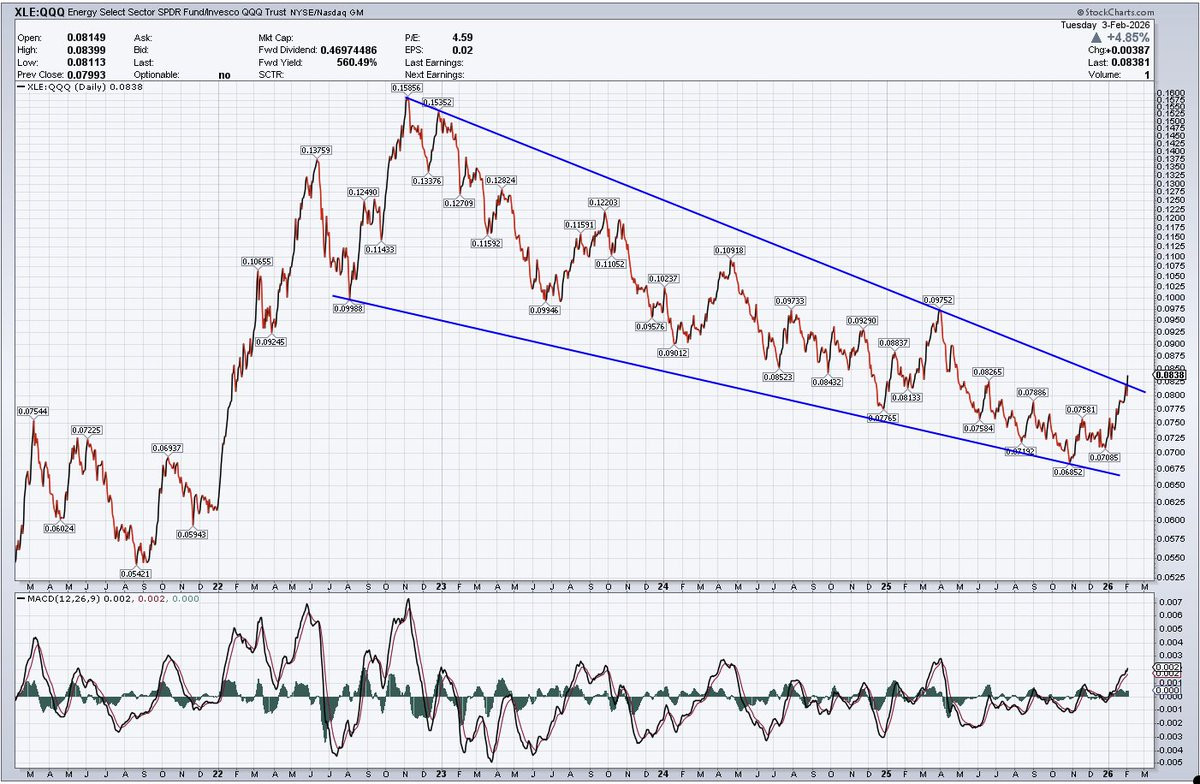
Task: Click the 0.09733 price label
Action: click(x=790, y=301)
